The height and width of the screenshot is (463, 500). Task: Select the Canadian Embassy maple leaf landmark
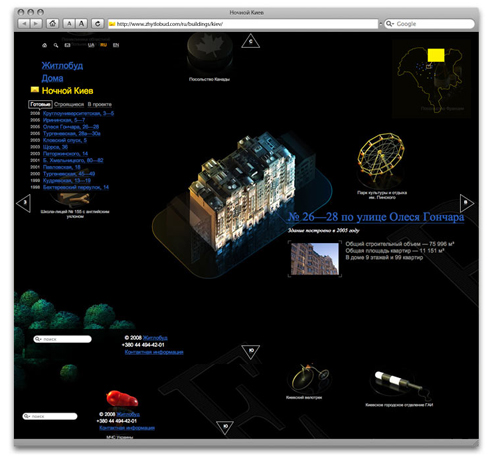point(209,53)
